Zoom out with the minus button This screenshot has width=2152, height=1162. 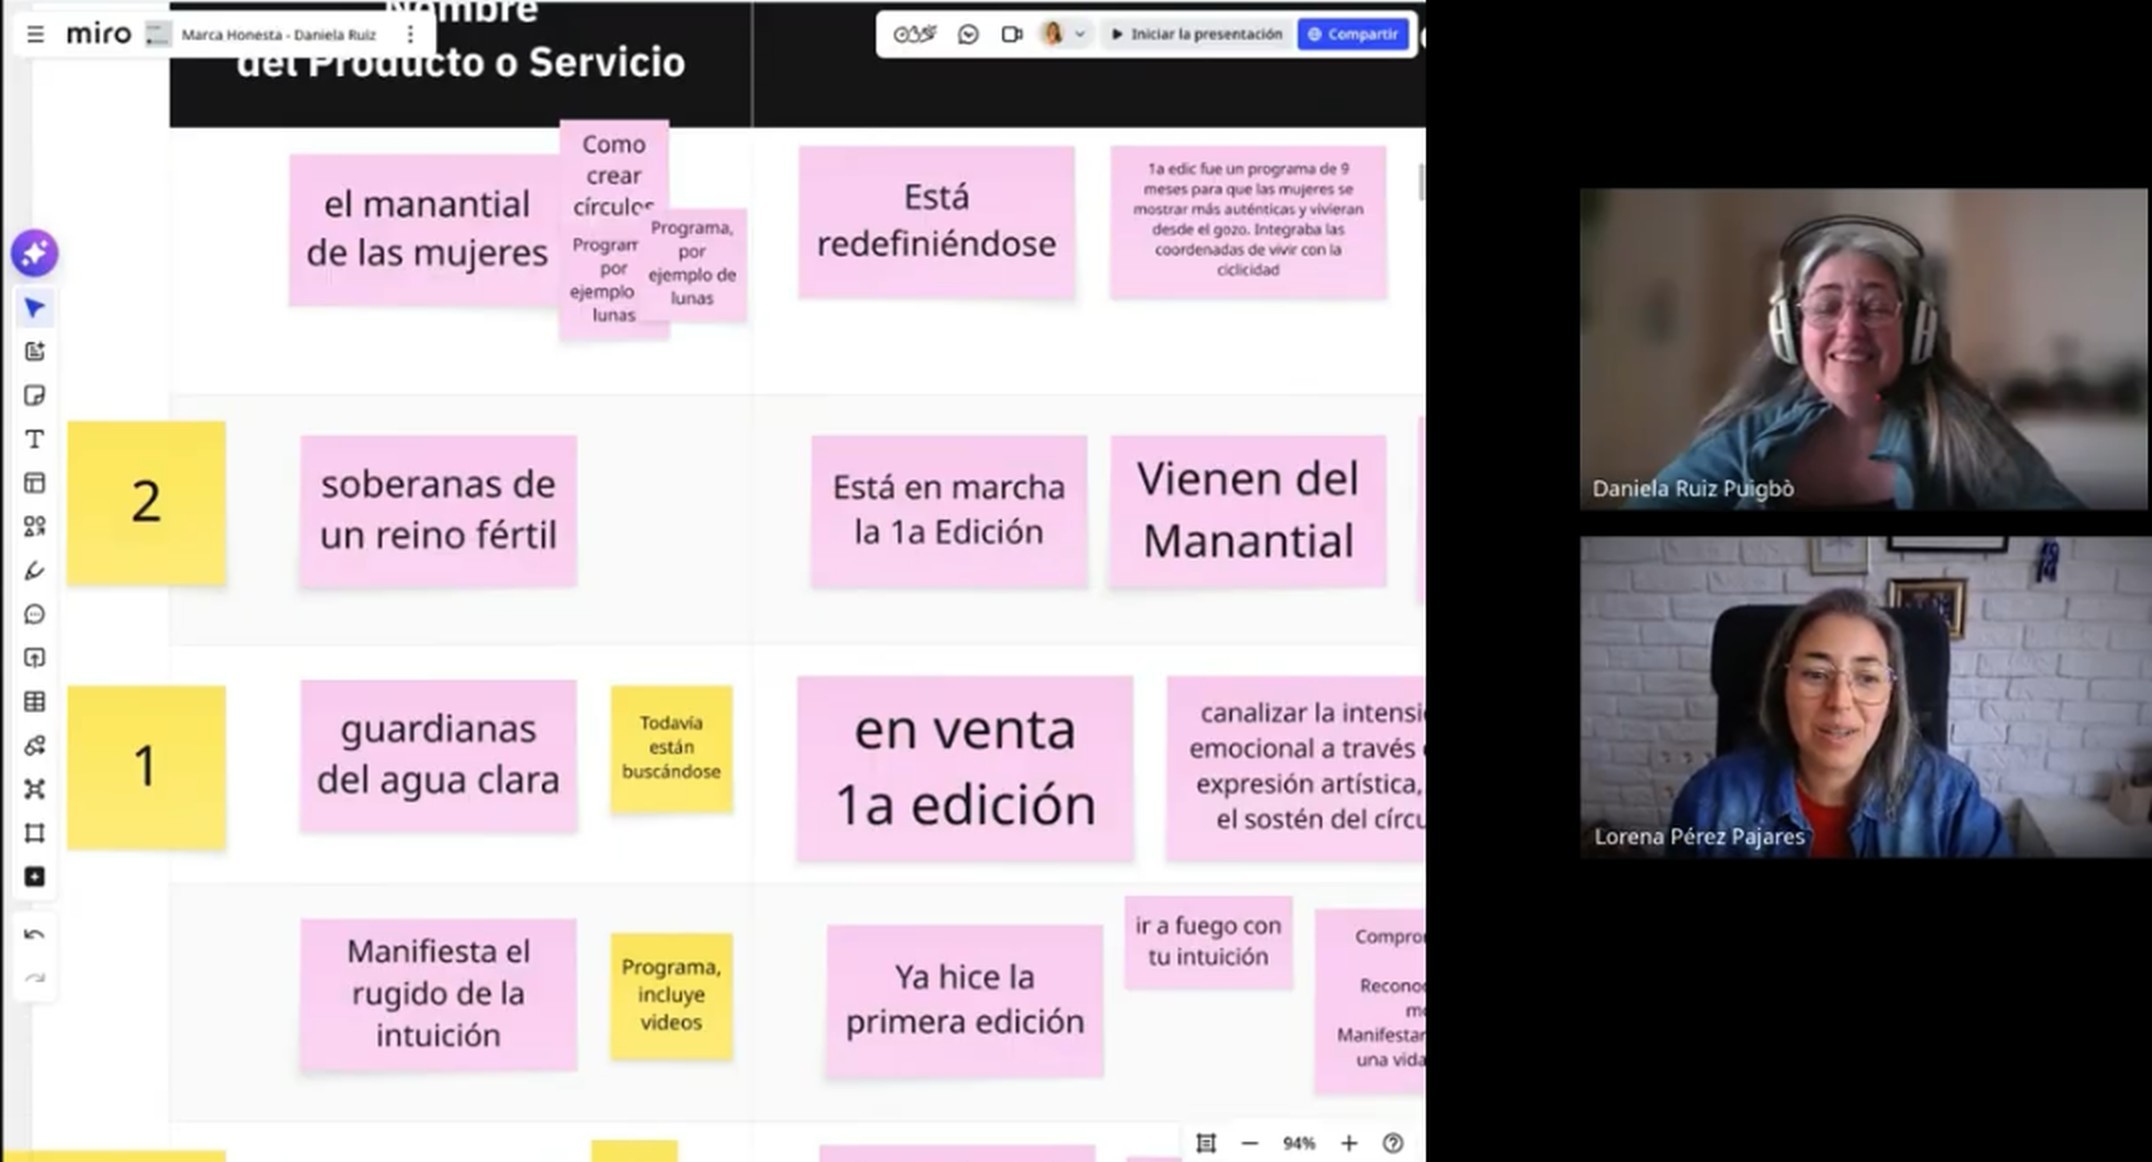click(1250, 1143)
